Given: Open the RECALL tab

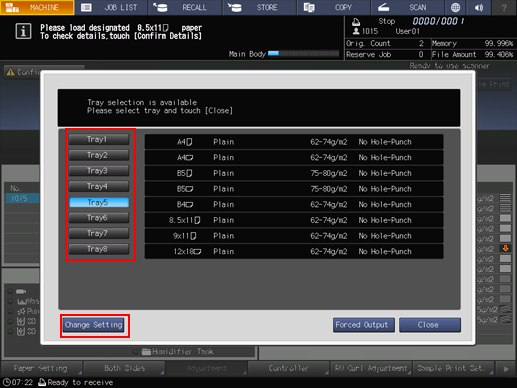Looking at the screenshot, I should tap(185, 7).
